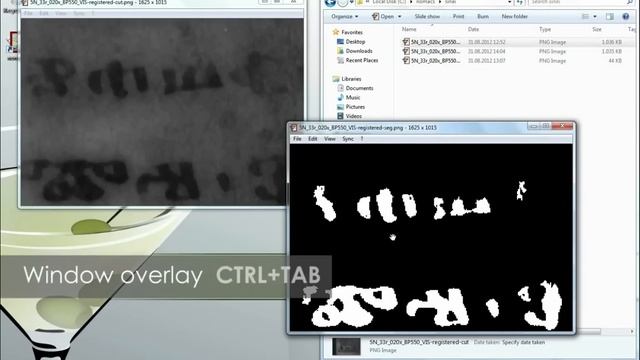Click the Downloads folder icon in Favorites
The width and height of the screenshot is (640, 360).
(x=340, y=51)
